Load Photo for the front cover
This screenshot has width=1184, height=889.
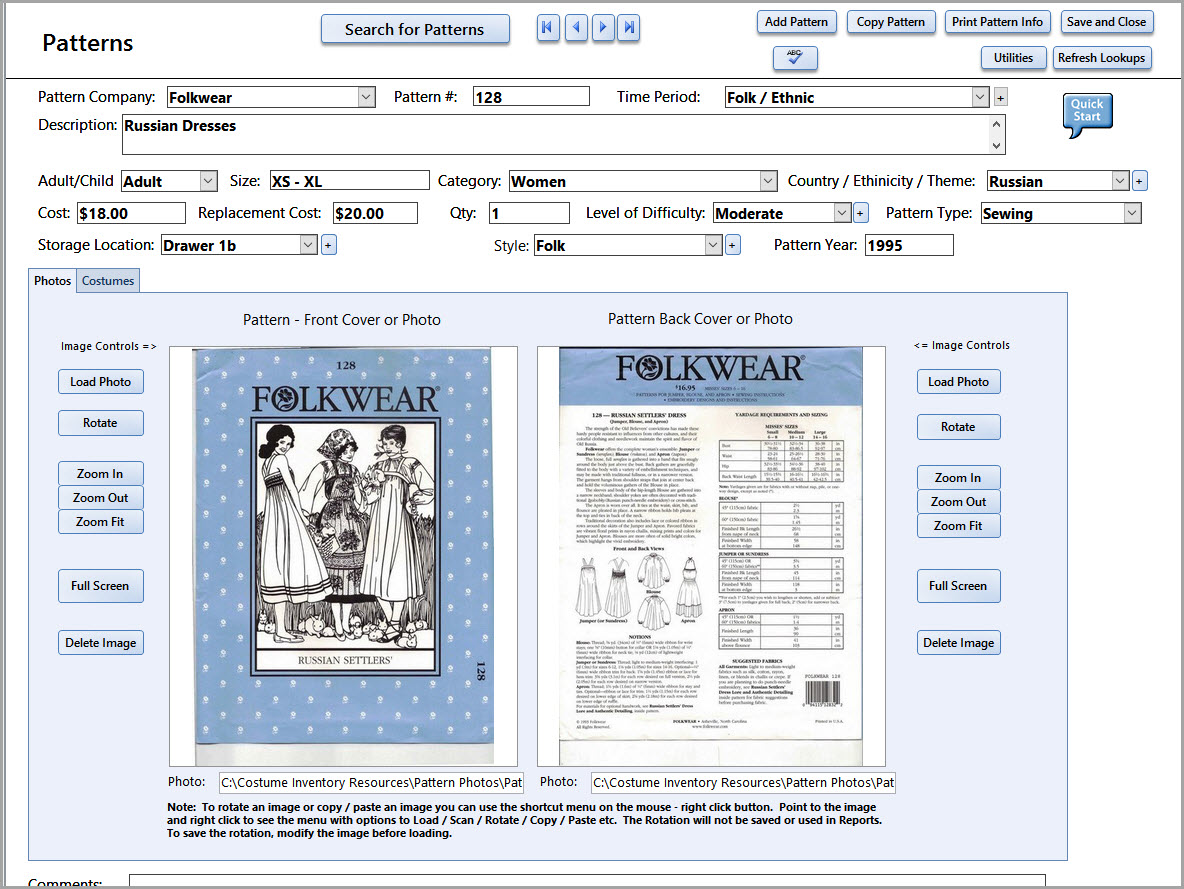[x=100, y=381]
